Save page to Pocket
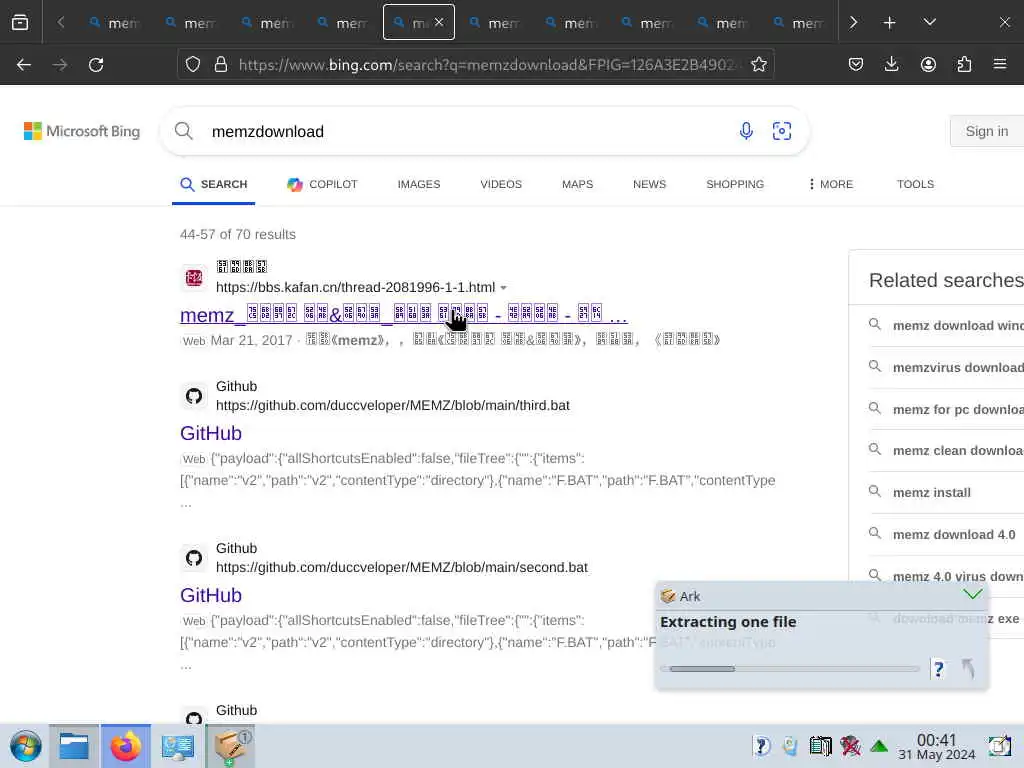This screenshot has height=768, width=1024. point(856,65)
